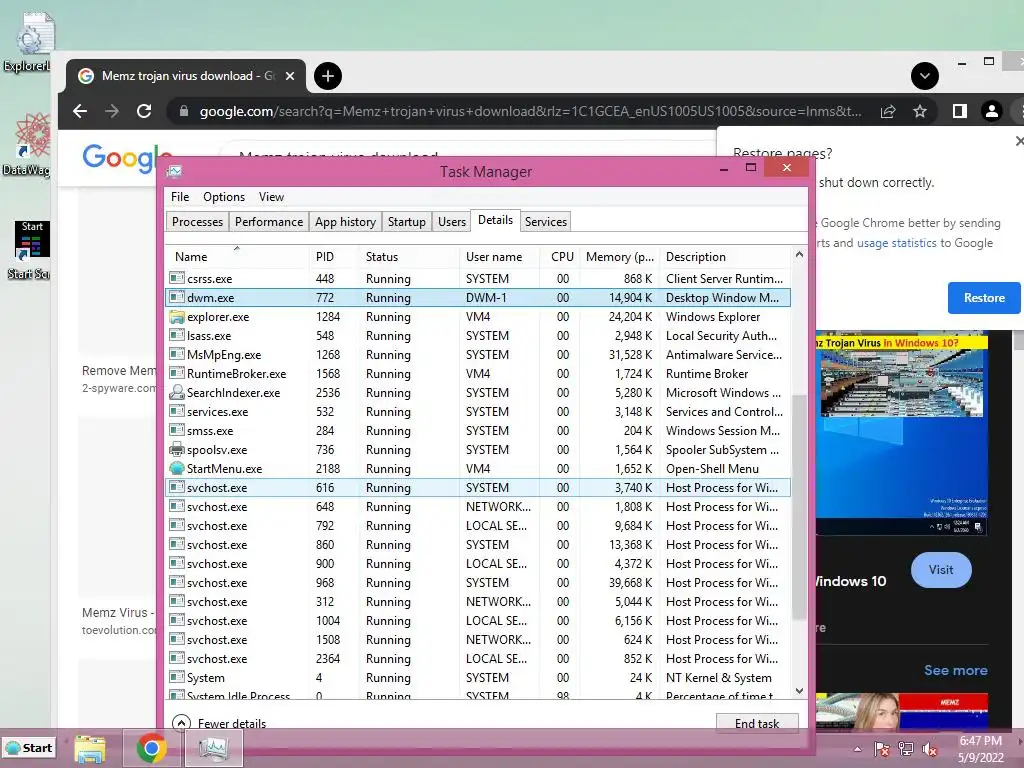Viewport: 1024px width, 768px height.
Task: Reload the Google search page
Action: 144,111
